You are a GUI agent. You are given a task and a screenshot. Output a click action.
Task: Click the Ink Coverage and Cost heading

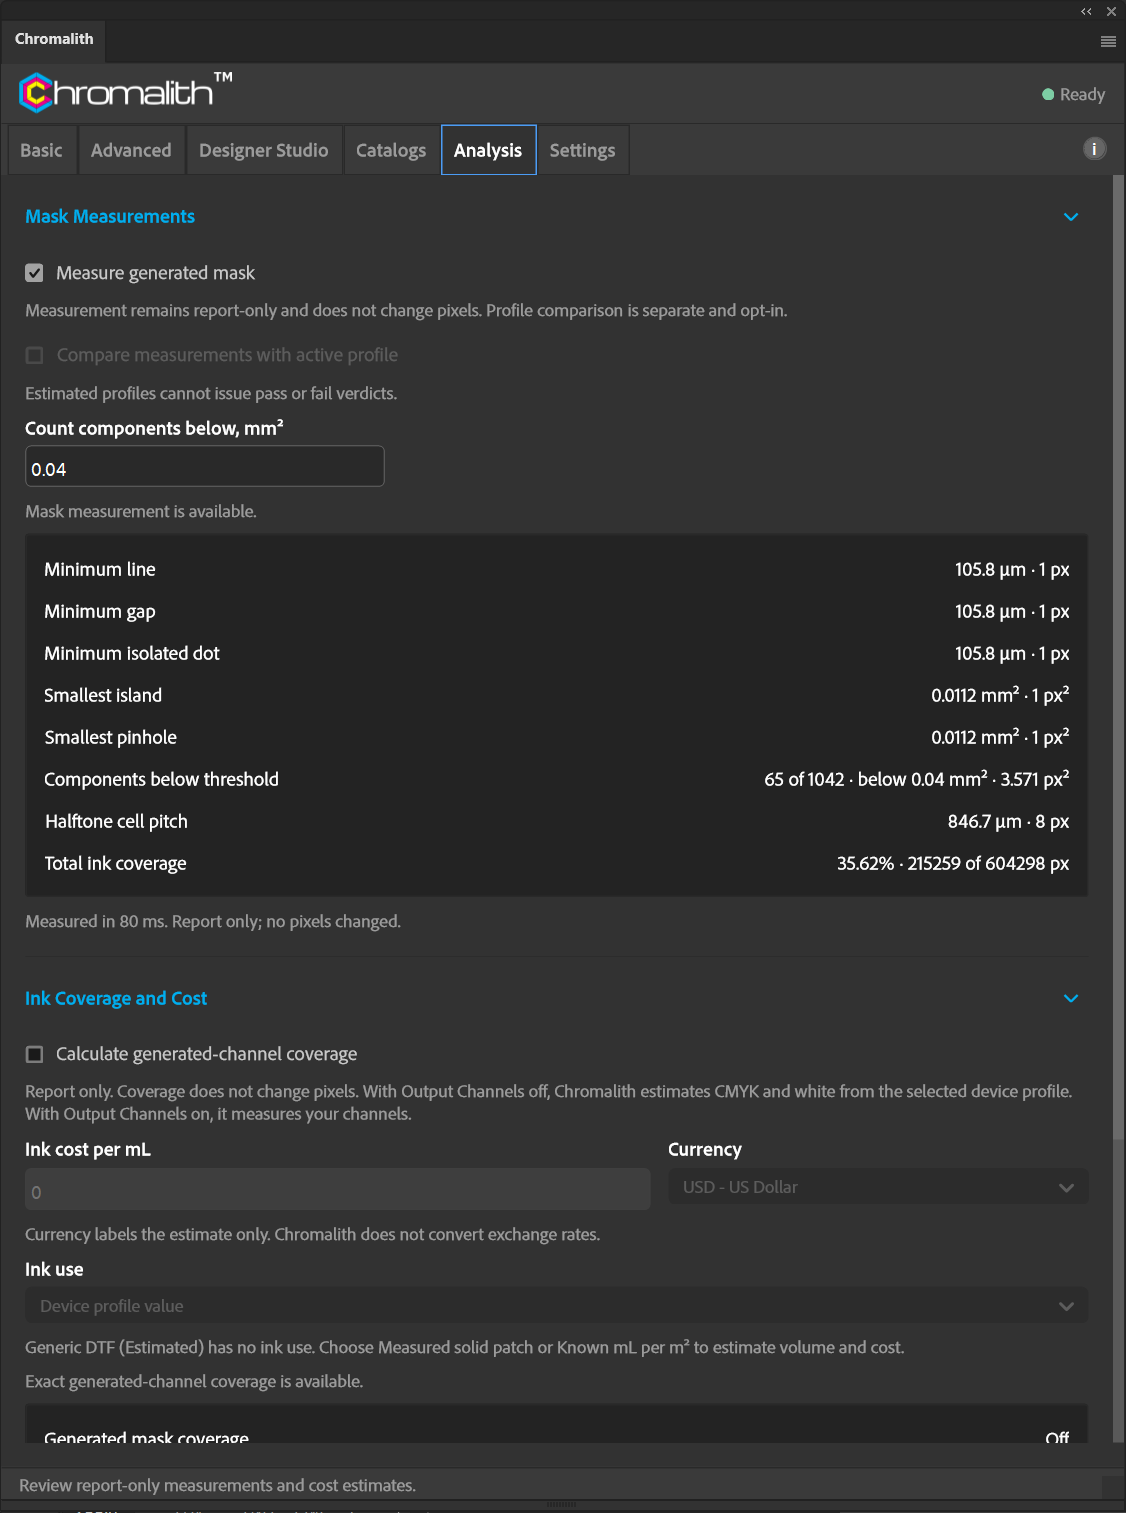116,999
